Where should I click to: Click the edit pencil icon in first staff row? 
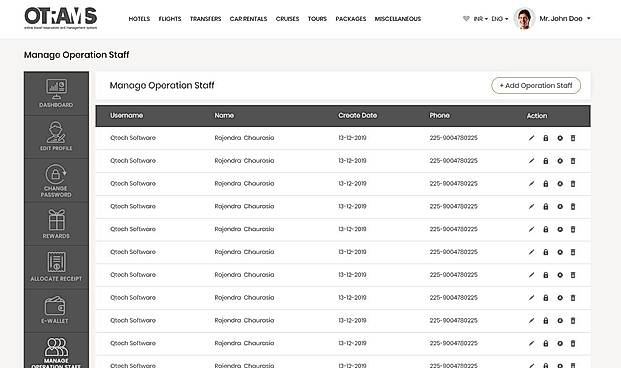[x=531, y=138]
